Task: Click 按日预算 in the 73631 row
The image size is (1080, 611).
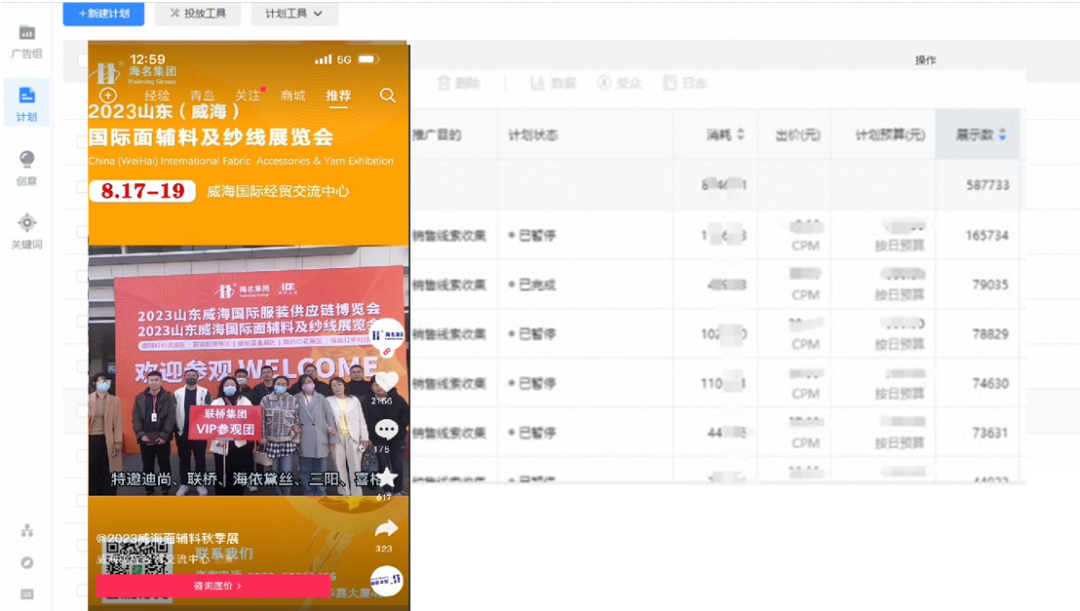Action: (900, 443)
